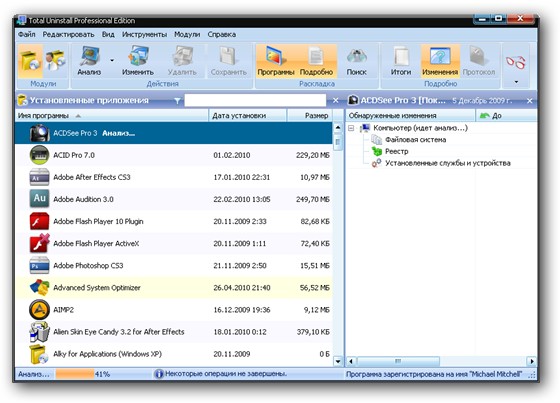This screenshot has width=560, height=403.
Task: Open the Протокол view
Action: point(479,61)
